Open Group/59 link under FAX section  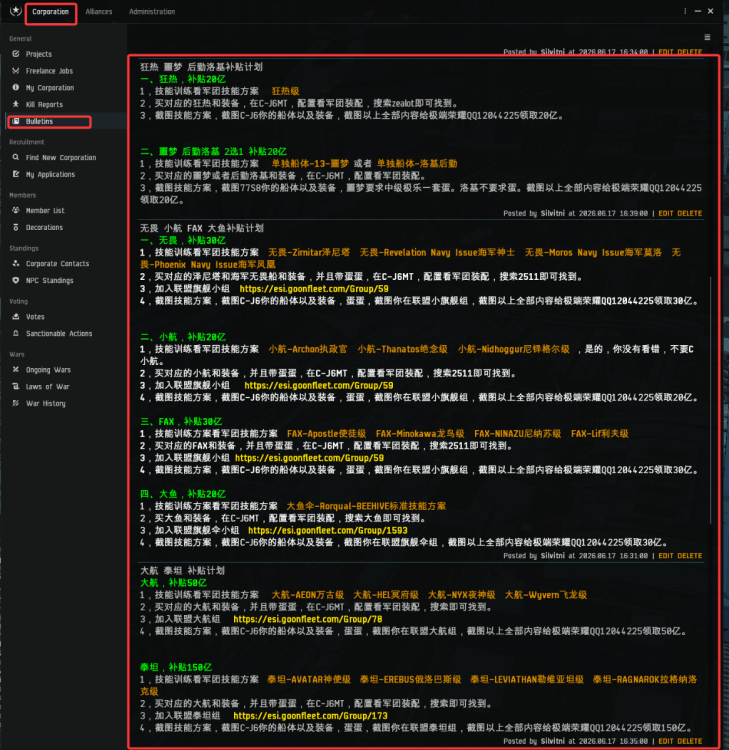pos(309,458)
